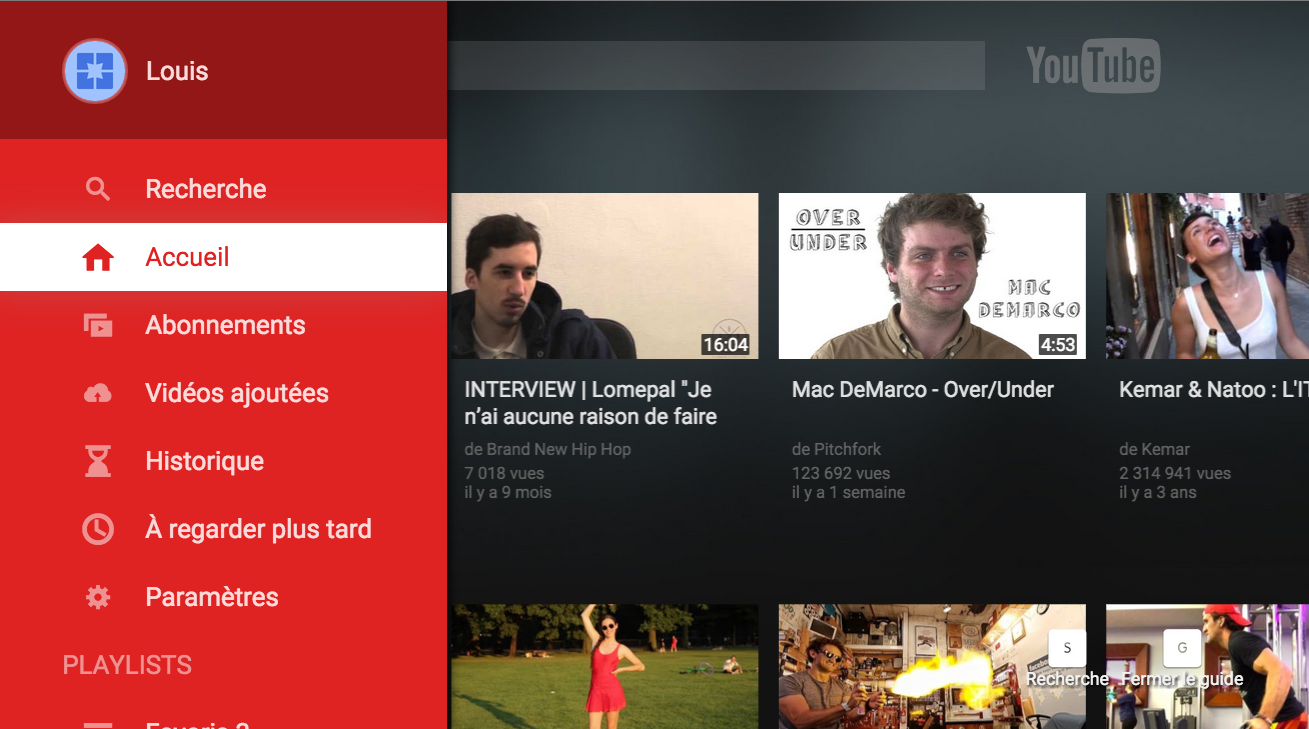1309x729 pixels.
Task: Select the video with woman in red dress
Action: (604, 666)
